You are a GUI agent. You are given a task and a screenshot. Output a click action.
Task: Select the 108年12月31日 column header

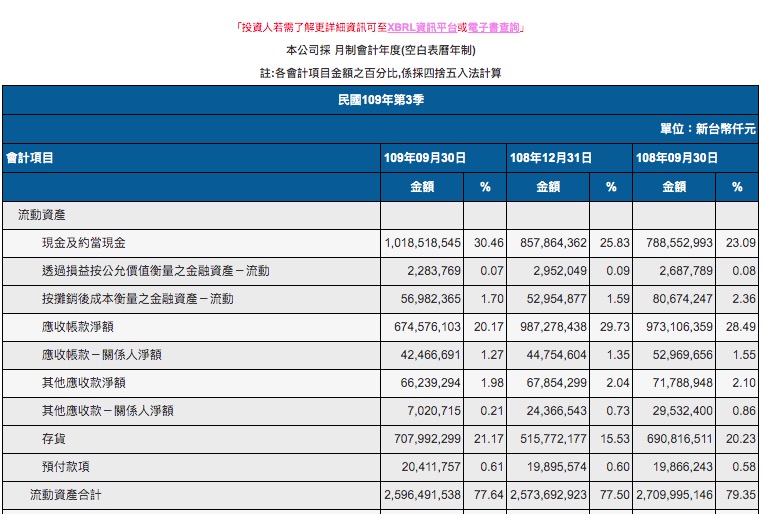pyautogui.click(x=551, y=158)
